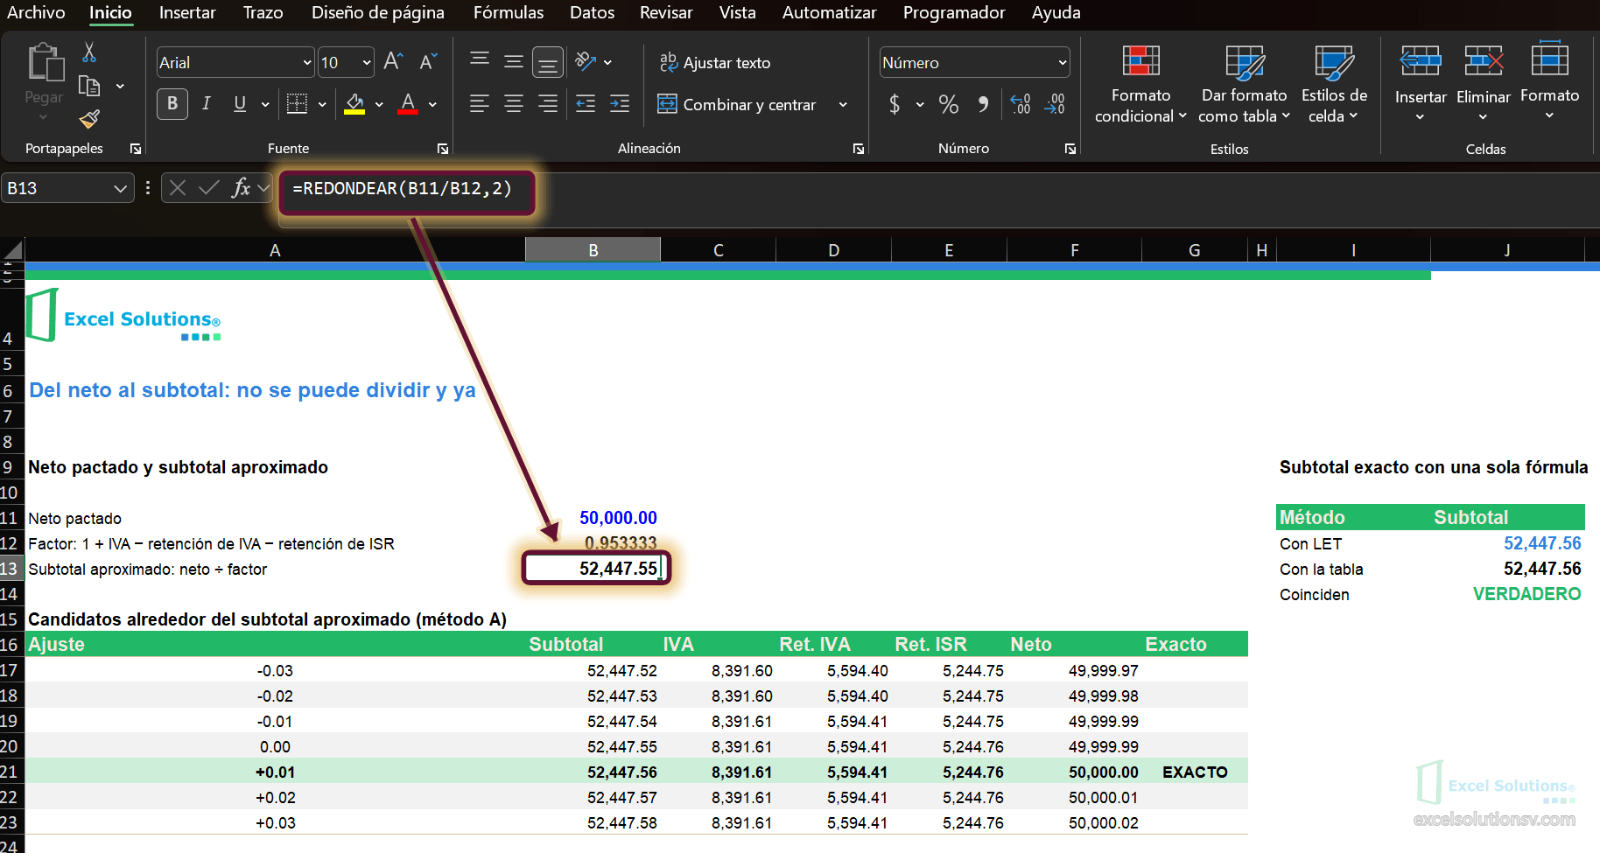Viewport: 1600px width, 853px height.
Task: Click the increase decimals icon
Action: tap(1020, 104)
